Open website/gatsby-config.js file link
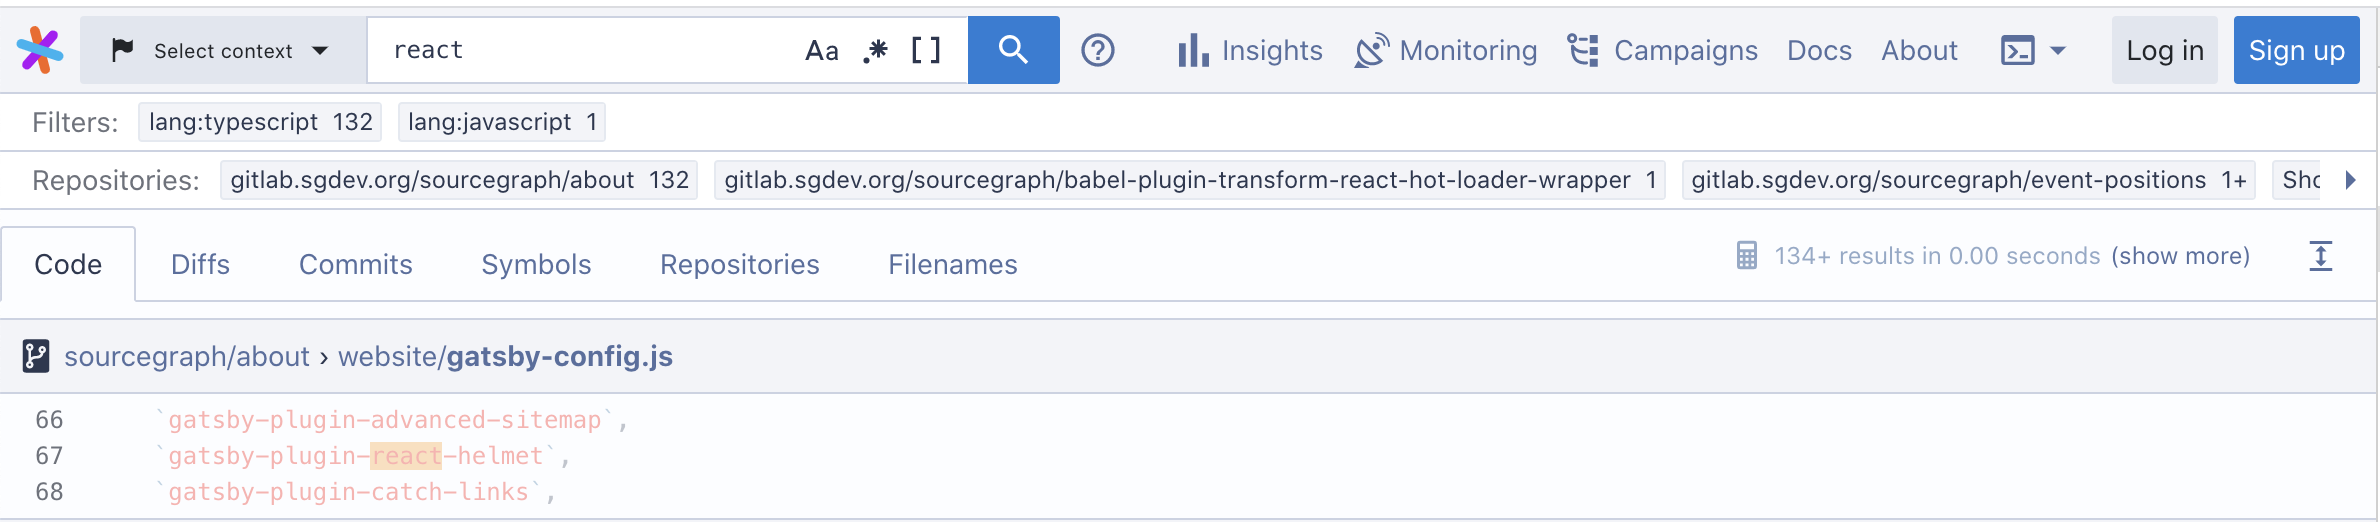The height and width of the screenshot is (522, 2380). (505, 356)
